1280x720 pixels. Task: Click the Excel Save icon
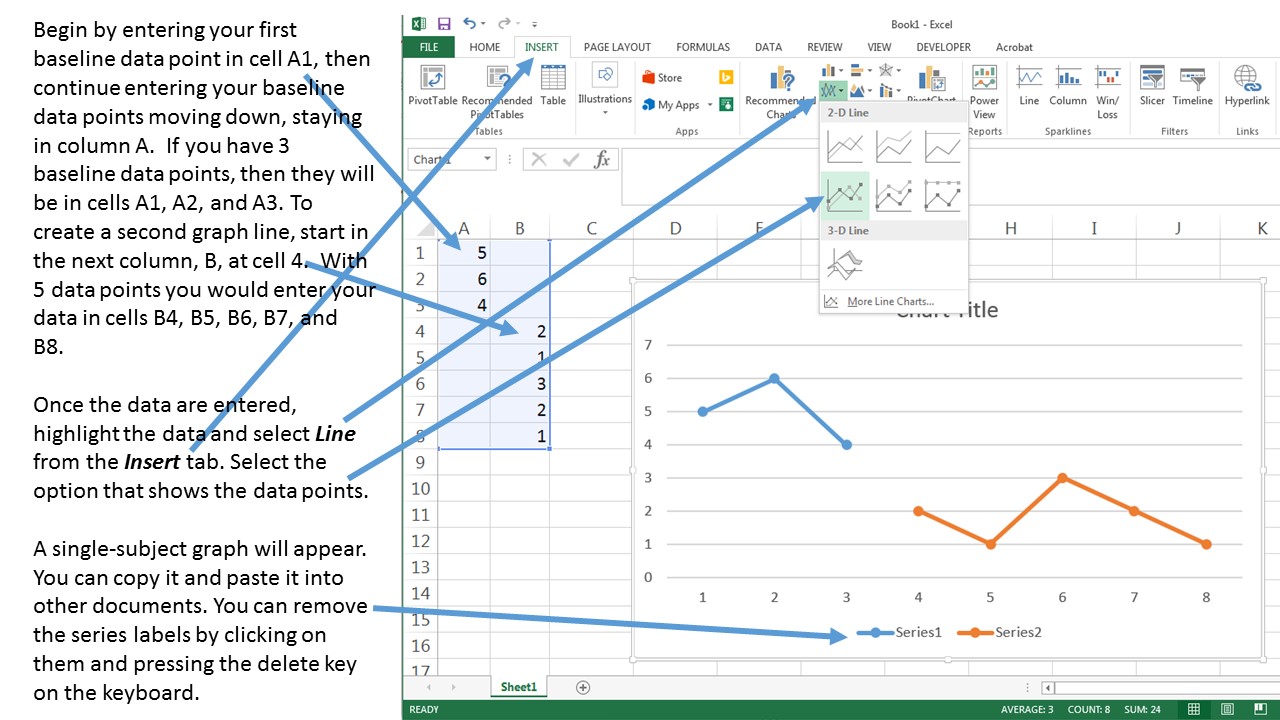point(444,23)
